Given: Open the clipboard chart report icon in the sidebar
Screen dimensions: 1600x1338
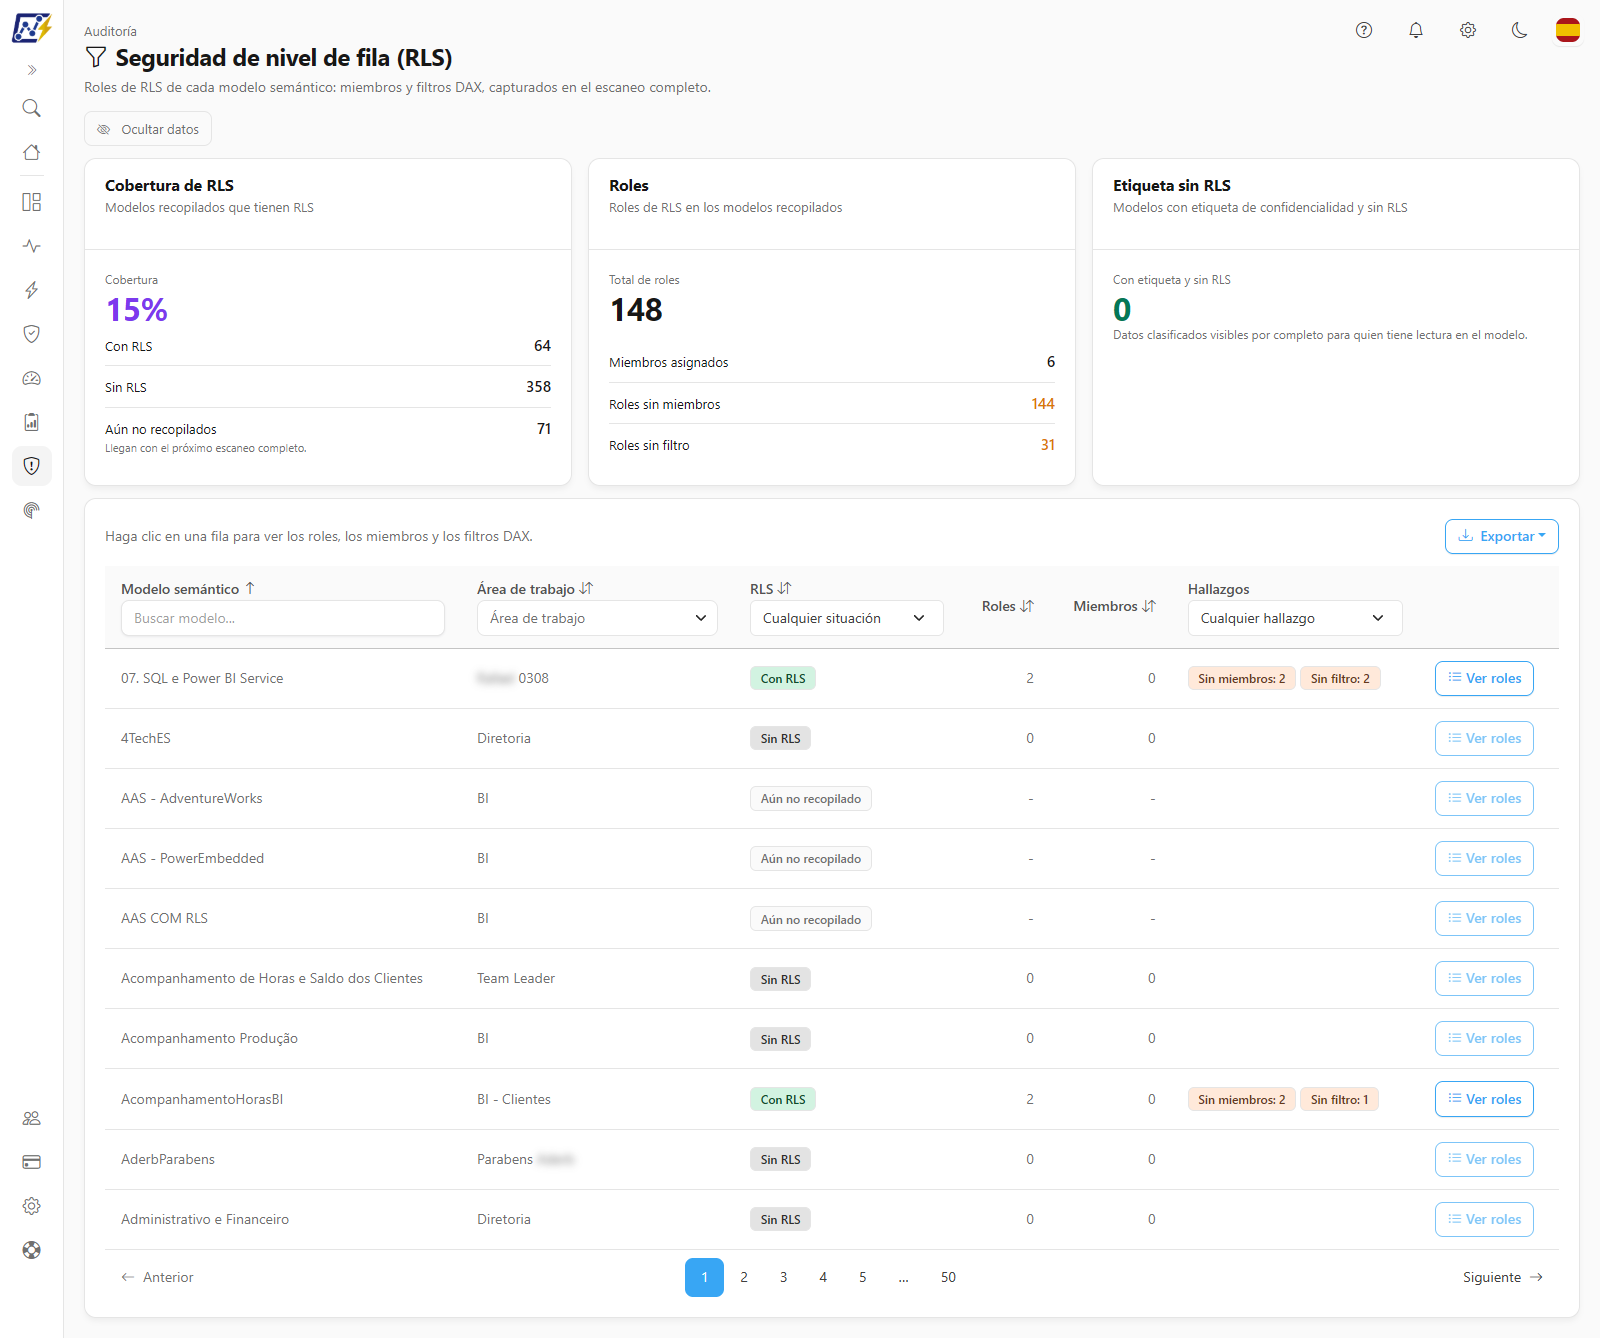Looking at the screenshot, I should (32, 422).
